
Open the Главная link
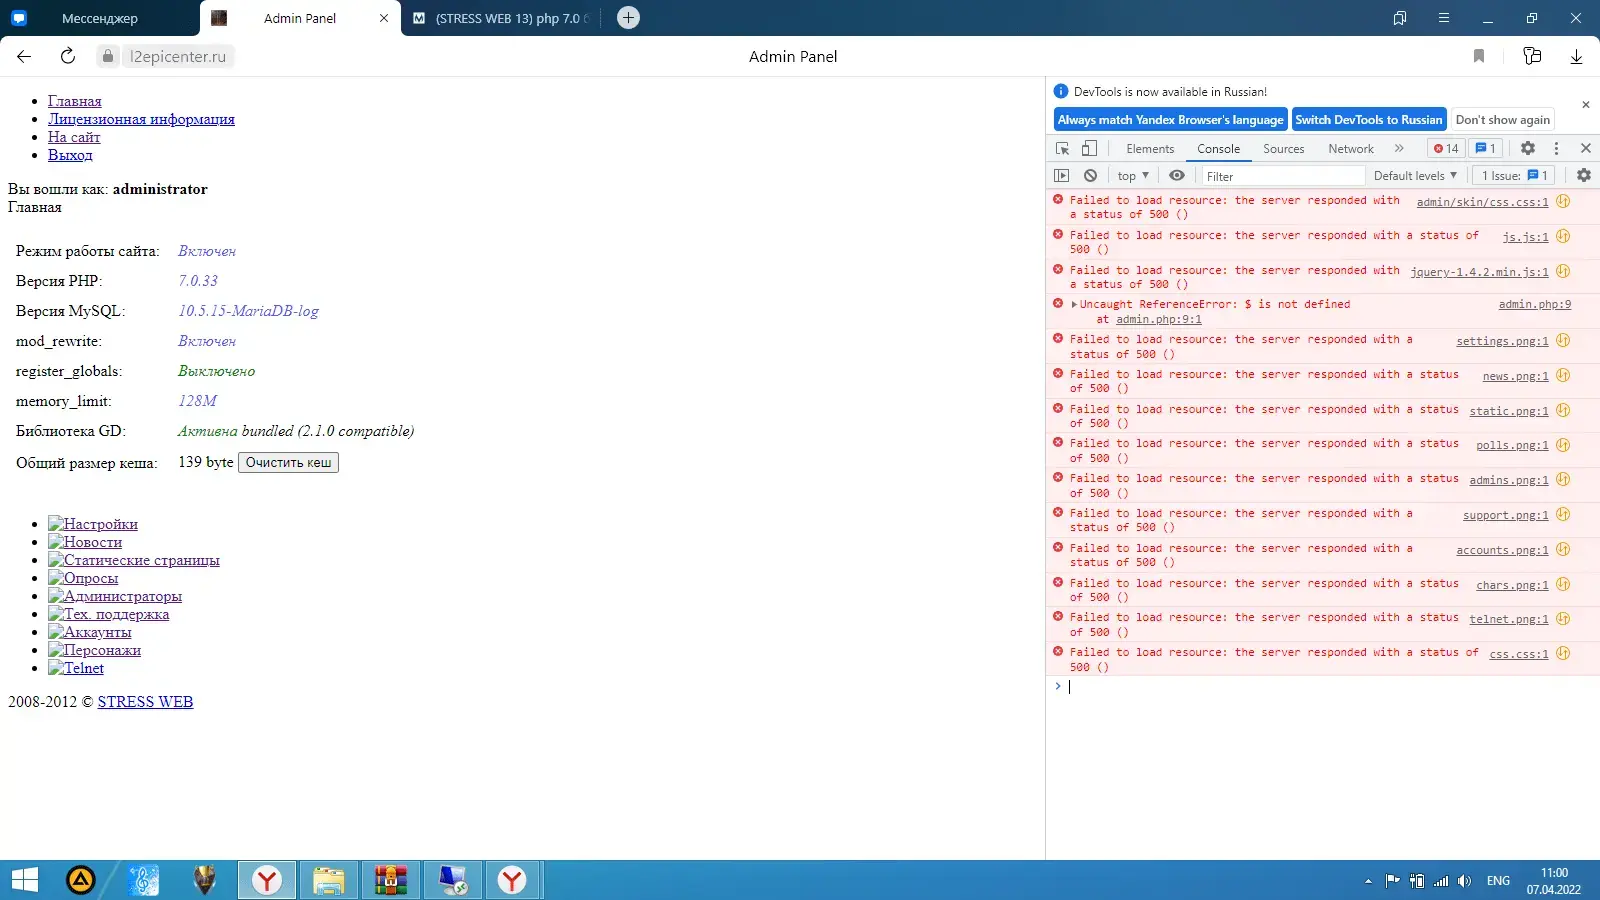click(x=74, y=101)
